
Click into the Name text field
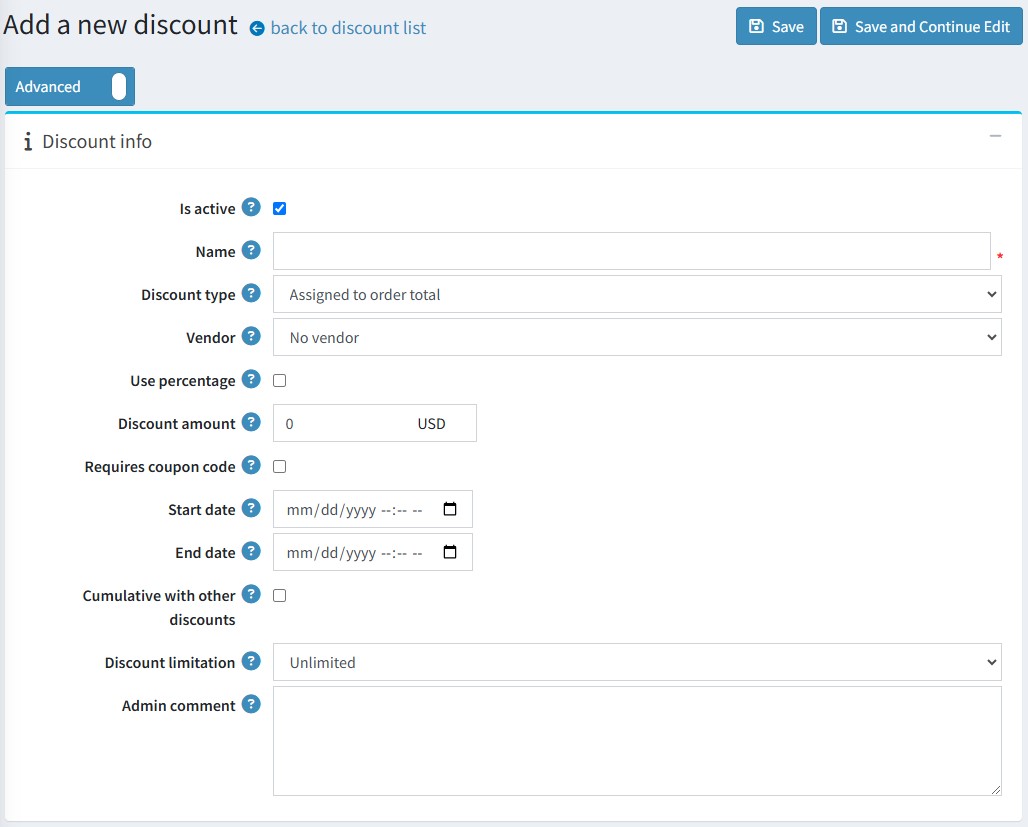631,252
